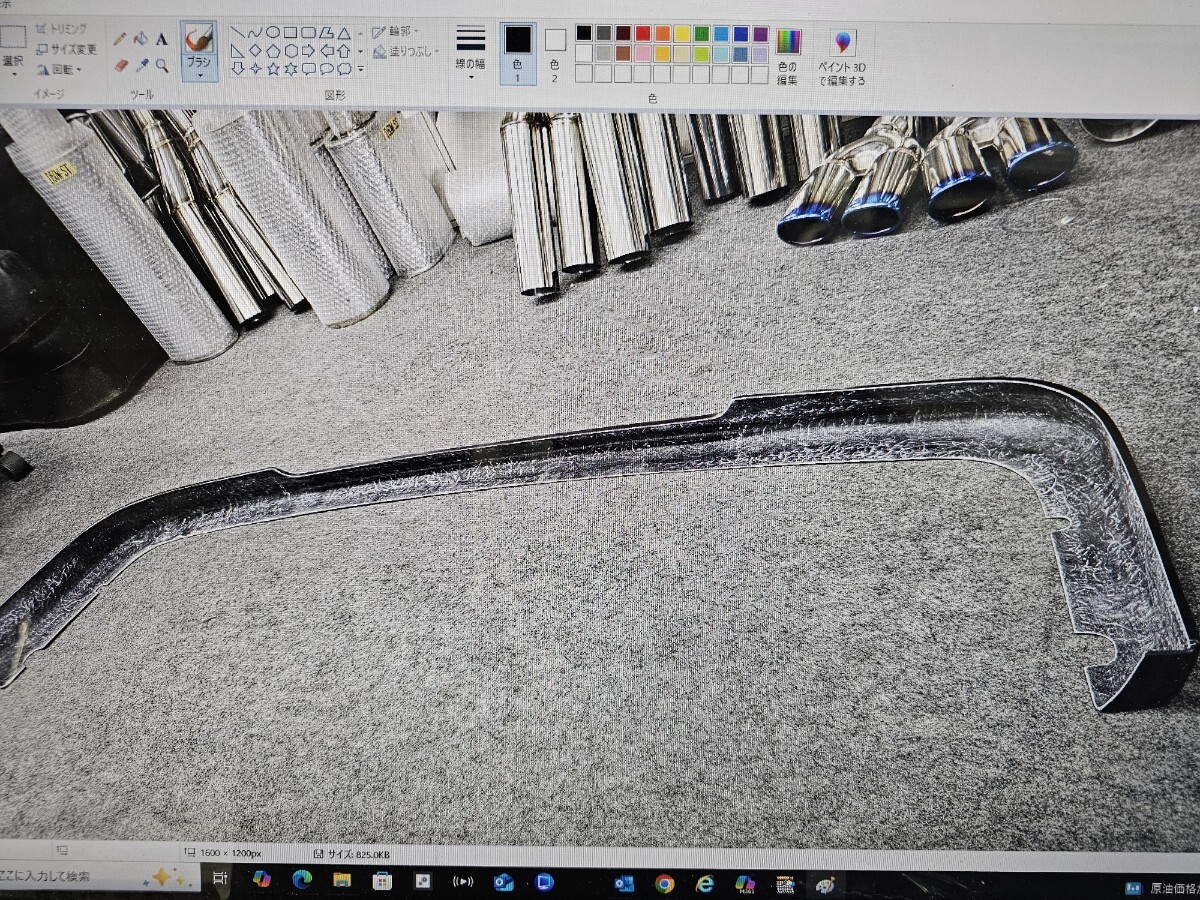This screenshot has height=900, width=1200.
Task: Select the up arrow shape
Action: tap(344, 50)
